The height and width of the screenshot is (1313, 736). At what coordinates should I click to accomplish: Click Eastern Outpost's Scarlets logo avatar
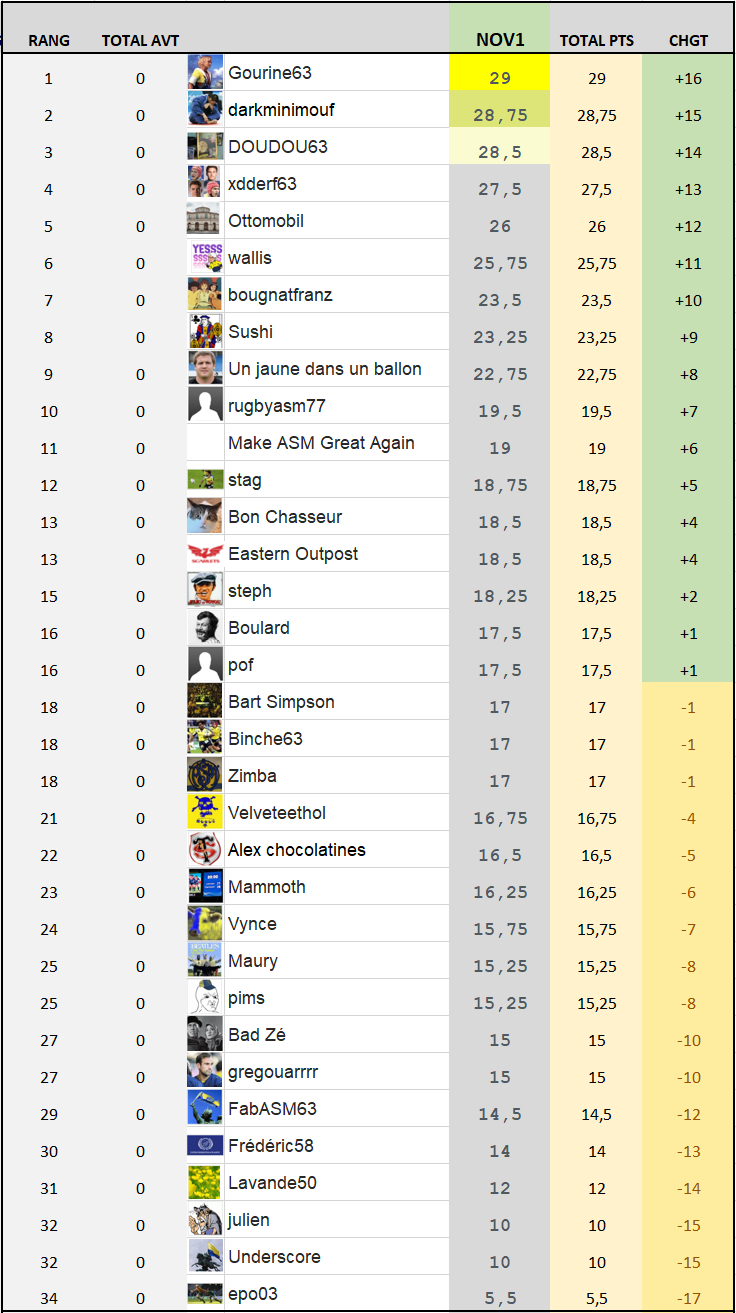[x=205, y=554]
